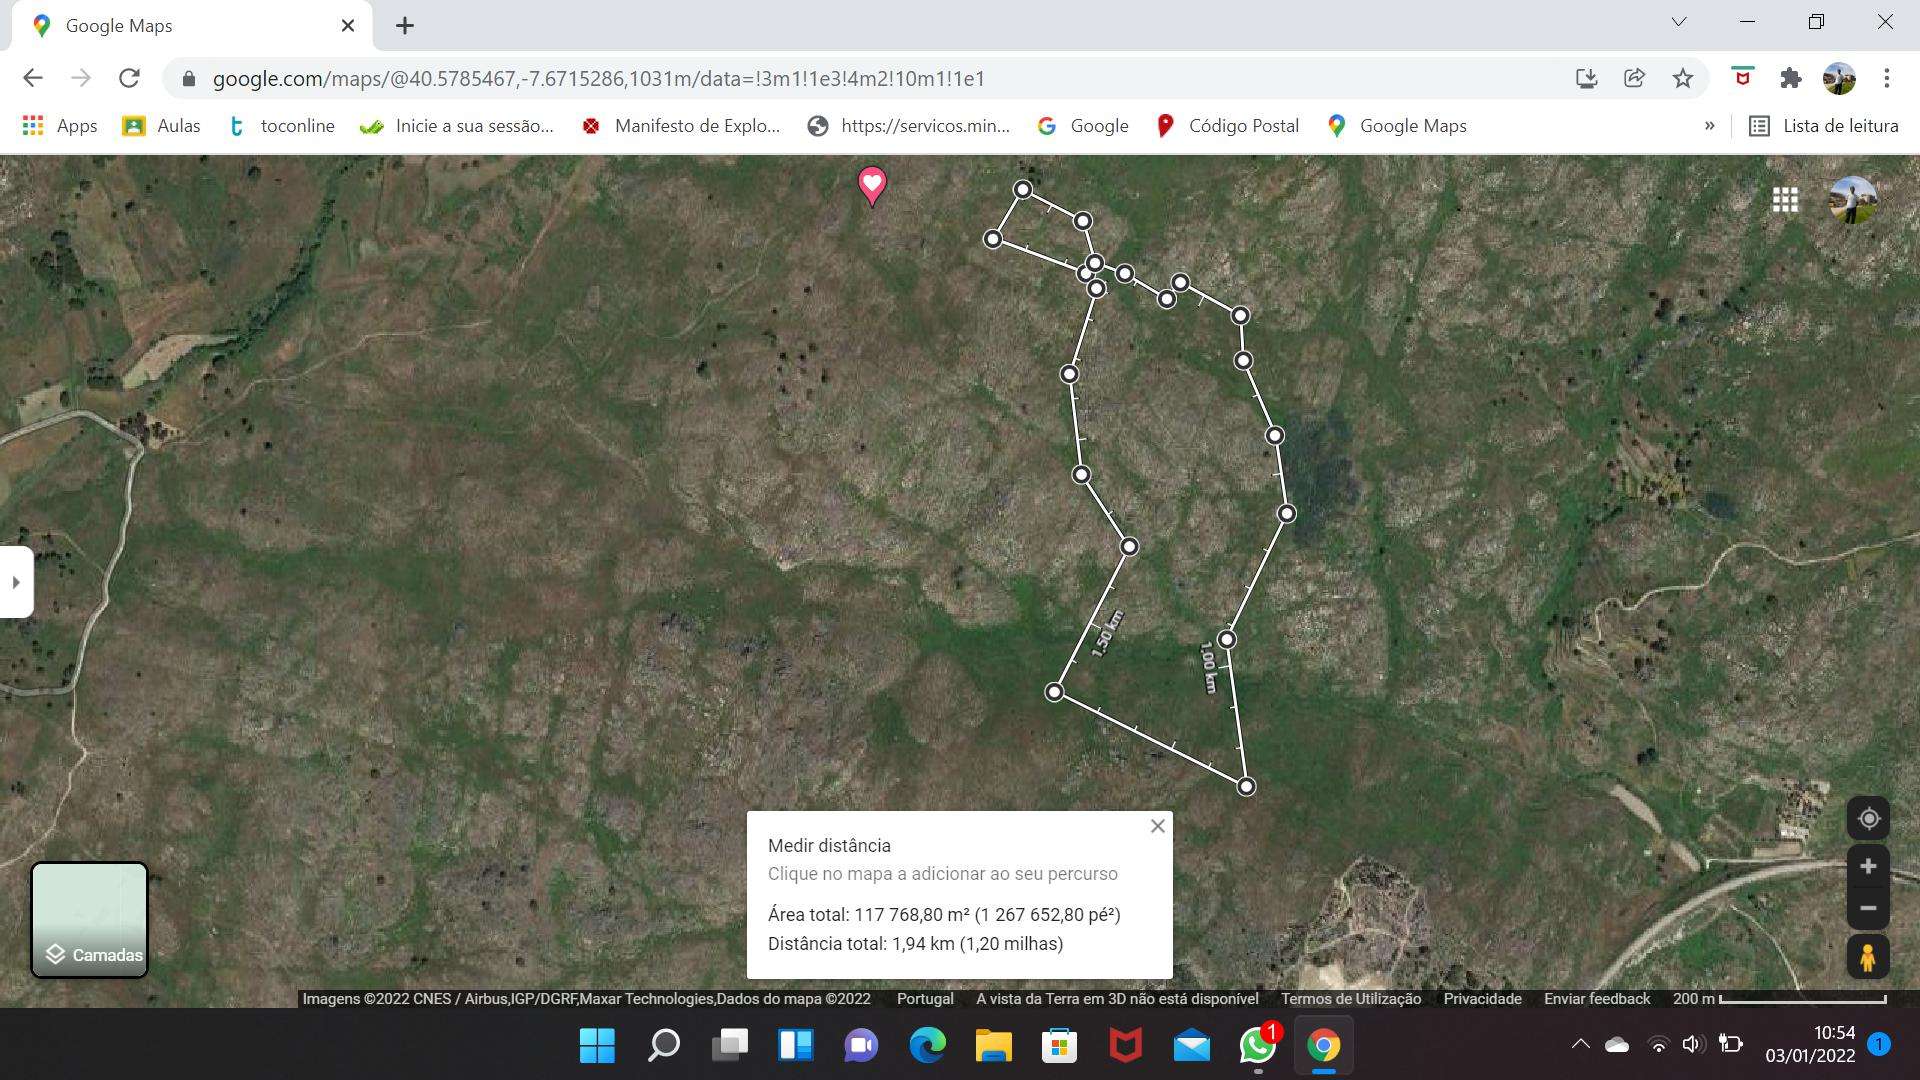Bookmark this page with the star icon
Viewport: 1920px width, 1080px height.
point(1683,78)
